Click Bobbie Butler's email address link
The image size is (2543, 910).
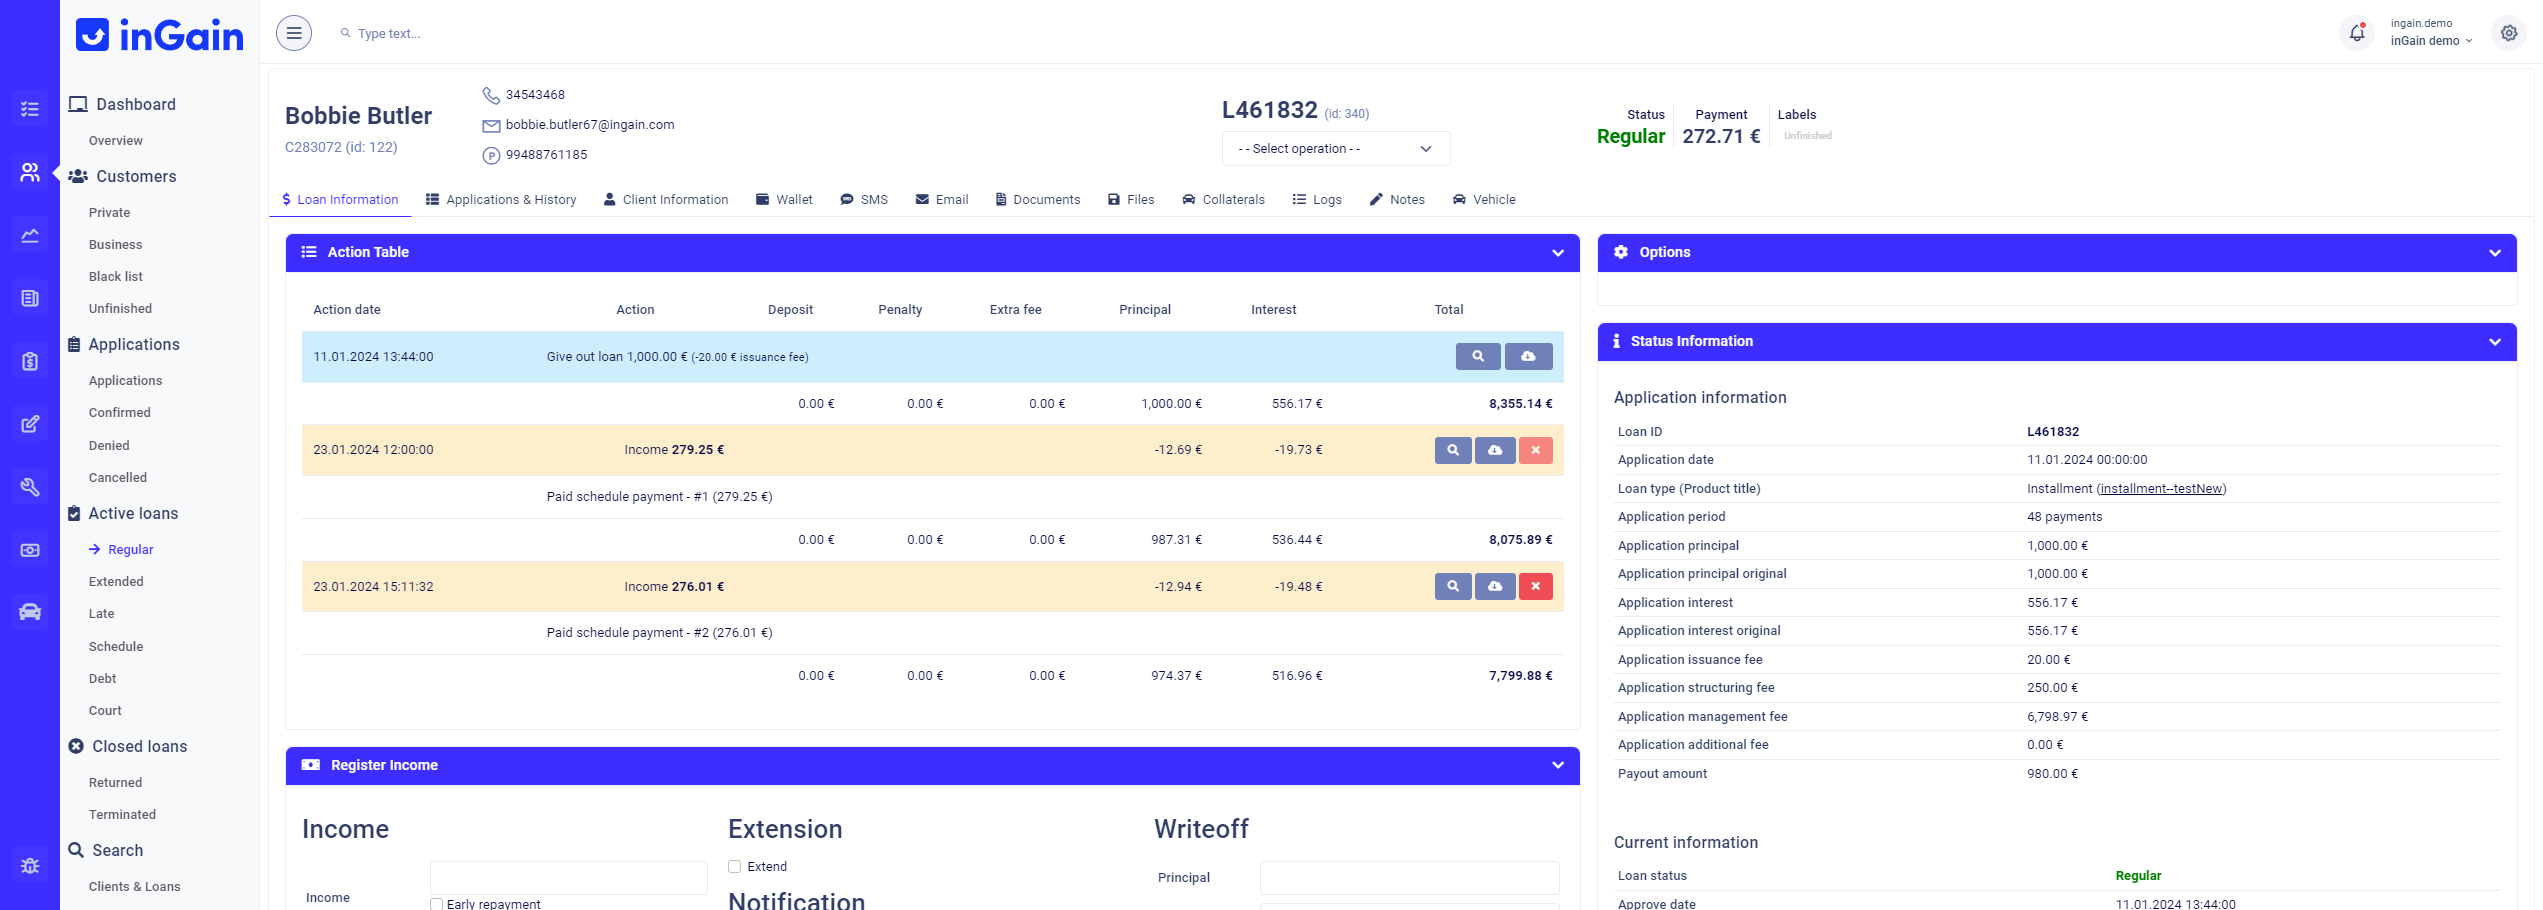[x=588, y=125]
